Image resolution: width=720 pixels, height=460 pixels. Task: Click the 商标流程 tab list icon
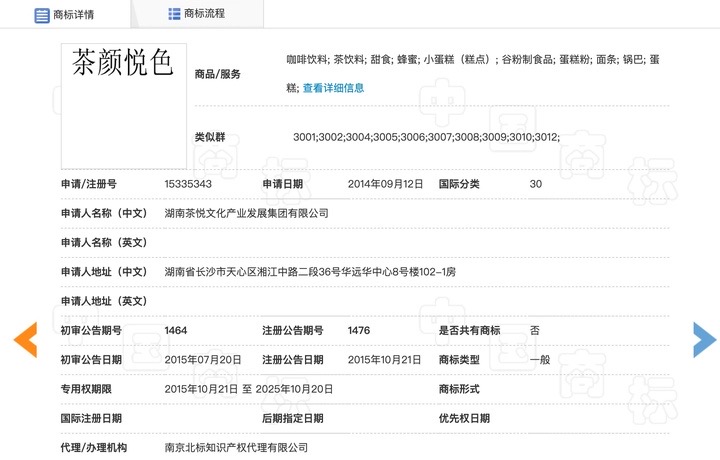[x=174, y=14]
